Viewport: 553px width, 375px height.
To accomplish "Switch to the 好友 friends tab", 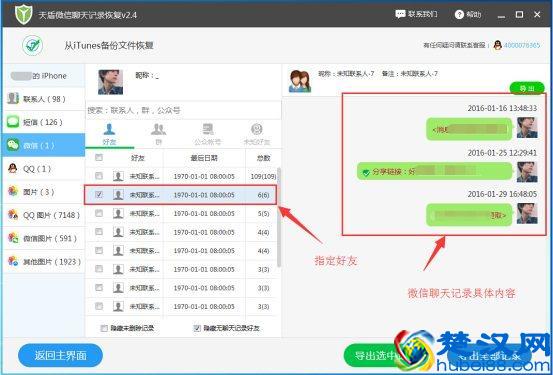I will coord(109,135).
